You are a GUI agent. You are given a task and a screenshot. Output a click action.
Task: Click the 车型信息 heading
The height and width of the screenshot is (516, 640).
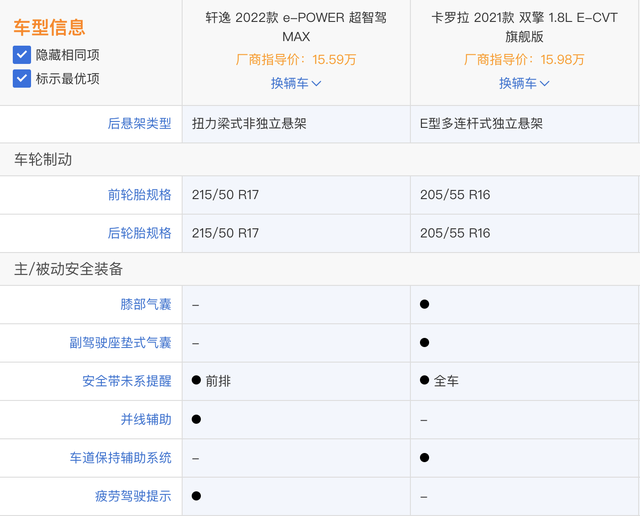click(x=49, y=27)
